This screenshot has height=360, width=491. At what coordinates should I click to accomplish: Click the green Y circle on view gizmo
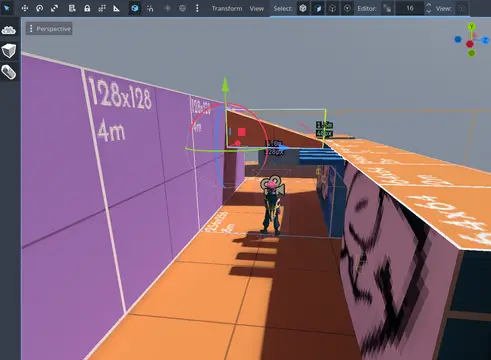[x=471, y=27]
